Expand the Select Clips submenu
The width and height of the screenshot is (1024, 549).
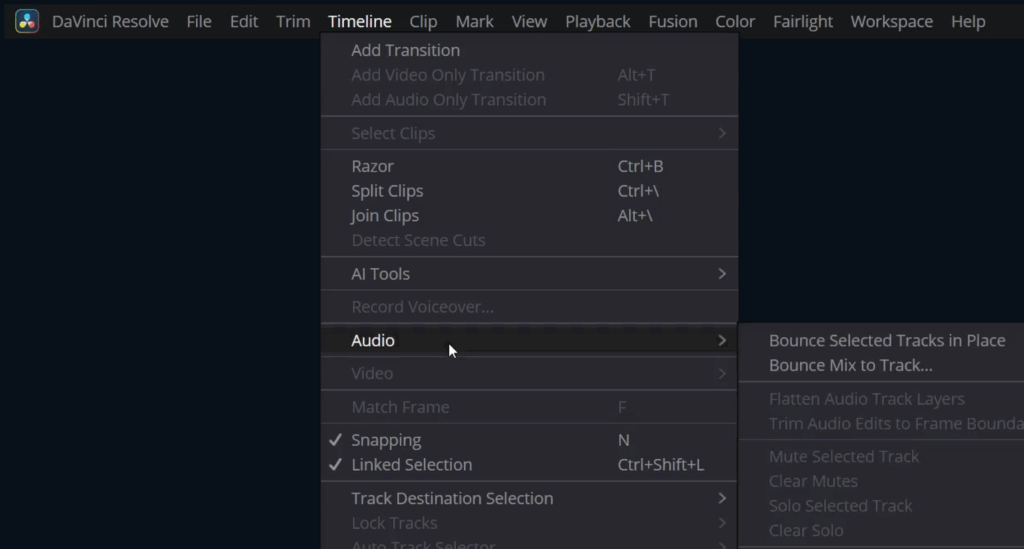[x=530, y=133]
